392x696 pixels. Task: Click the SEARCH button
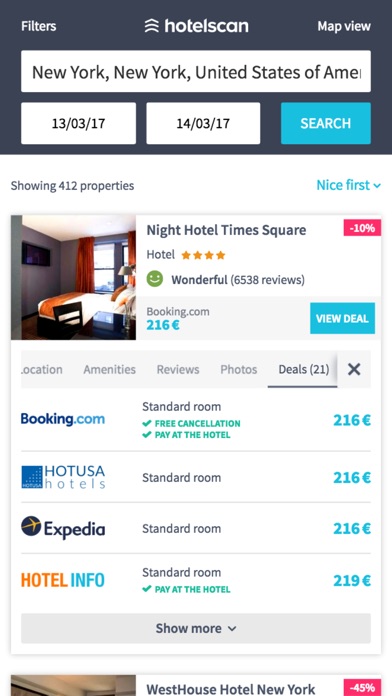point(326,123)
